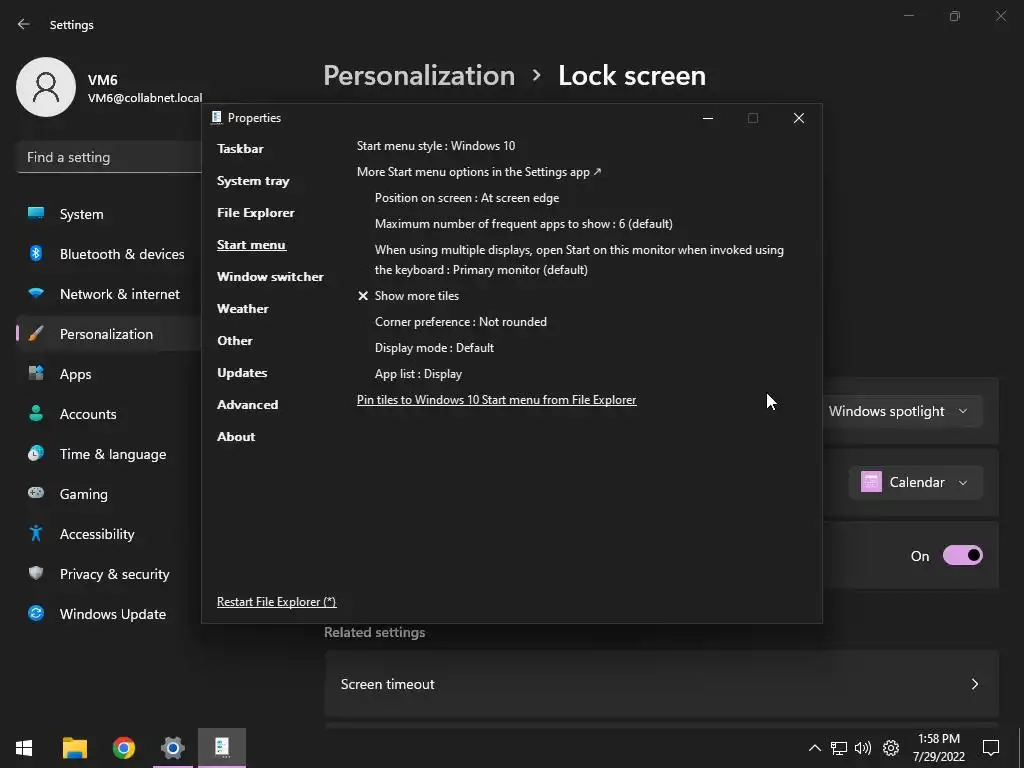Open Apps icon in Settings sidebar
Viewport: 1024px width, 768px height.
(x=36, y=374)
